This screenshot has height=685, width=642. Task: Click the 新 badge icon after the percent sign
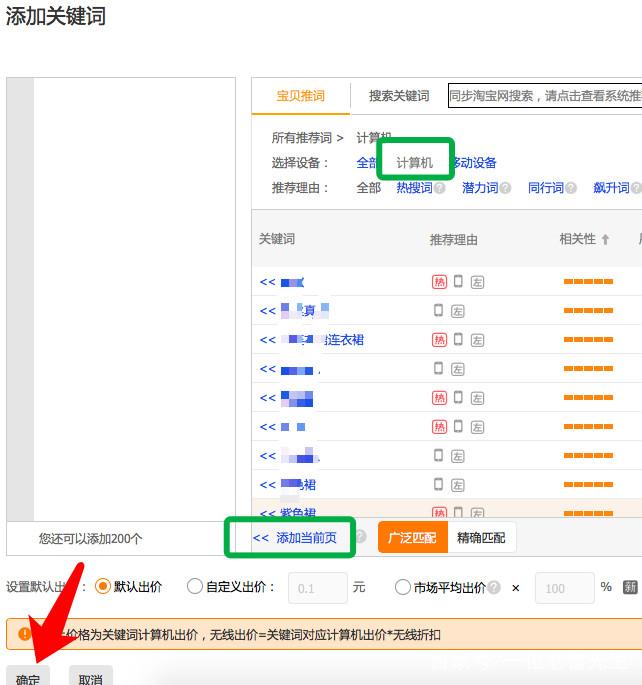[x=630, y=587]
